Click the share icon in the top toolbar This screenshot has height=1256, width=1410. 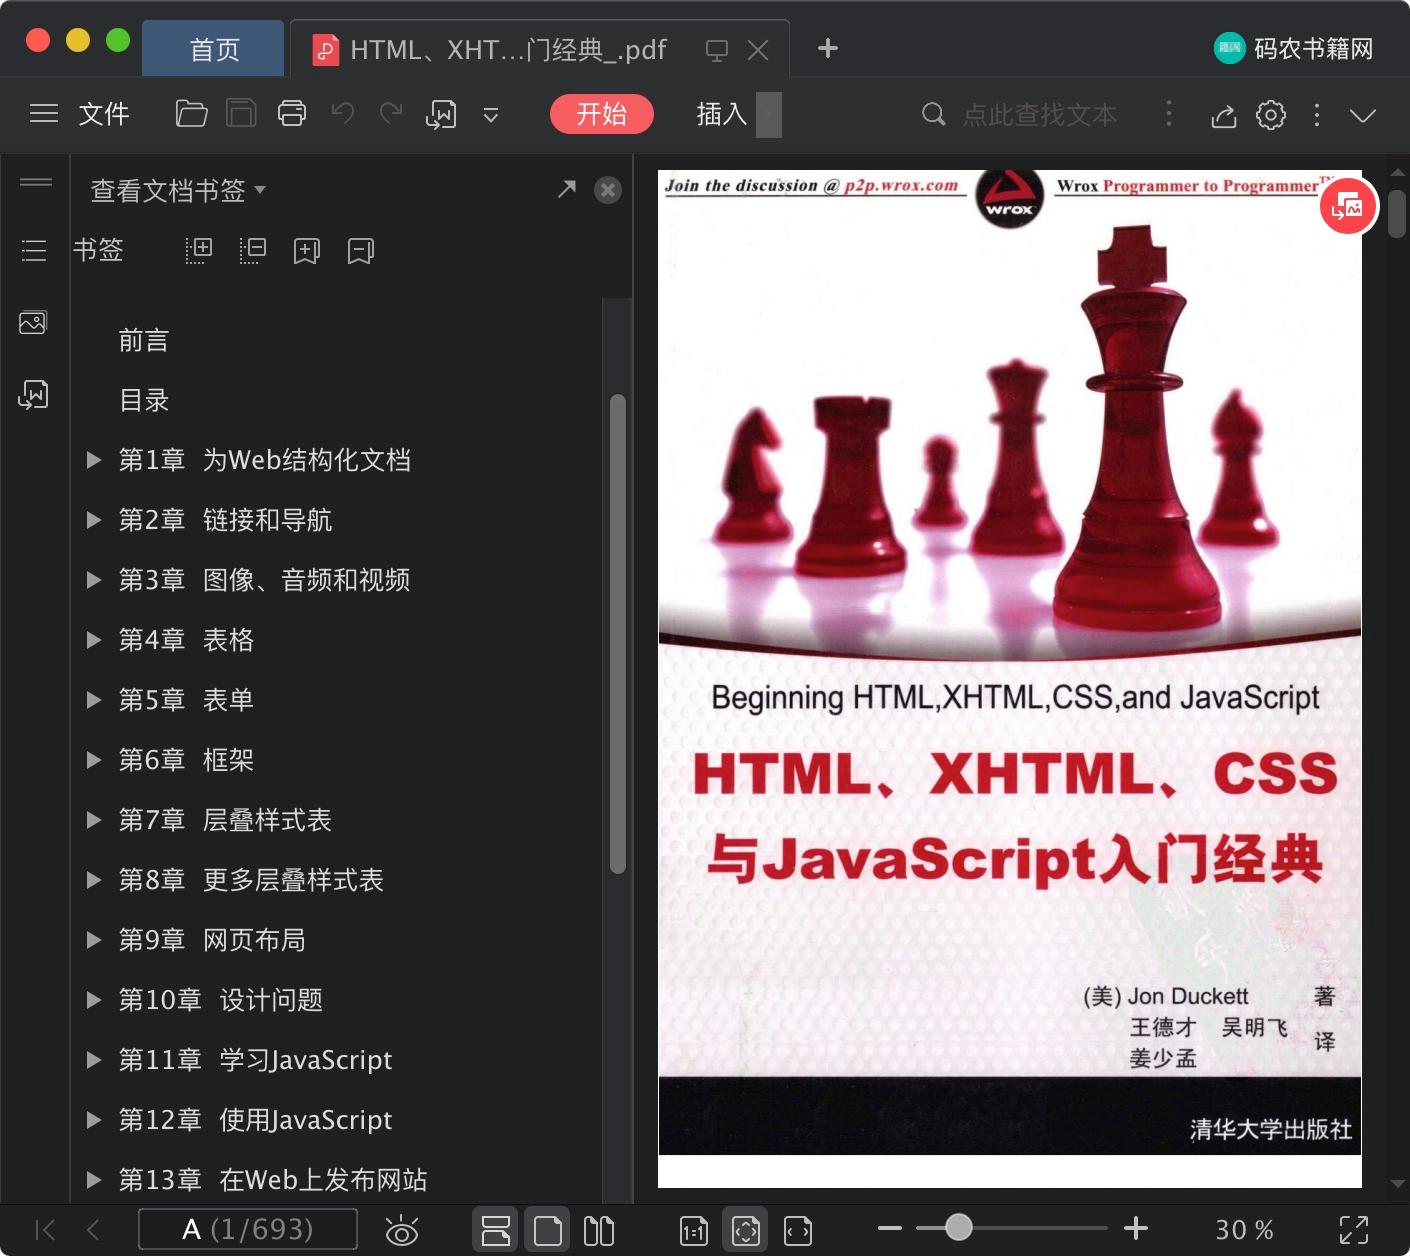[1224, 116]
